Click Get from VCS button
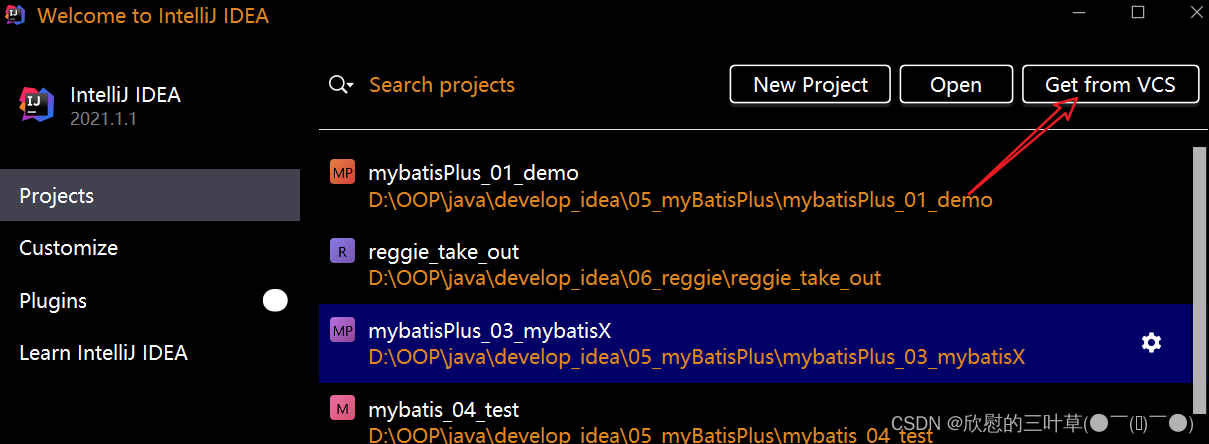This screenshot has width=1209, height=444. 1110,85
